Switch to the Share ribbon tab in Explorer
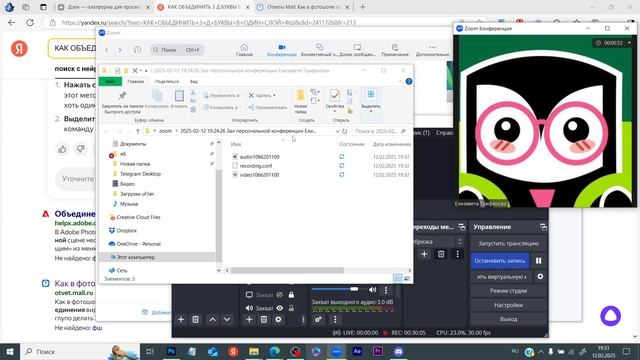The width and height of the screenshot is (640, 360). (167, 81)
